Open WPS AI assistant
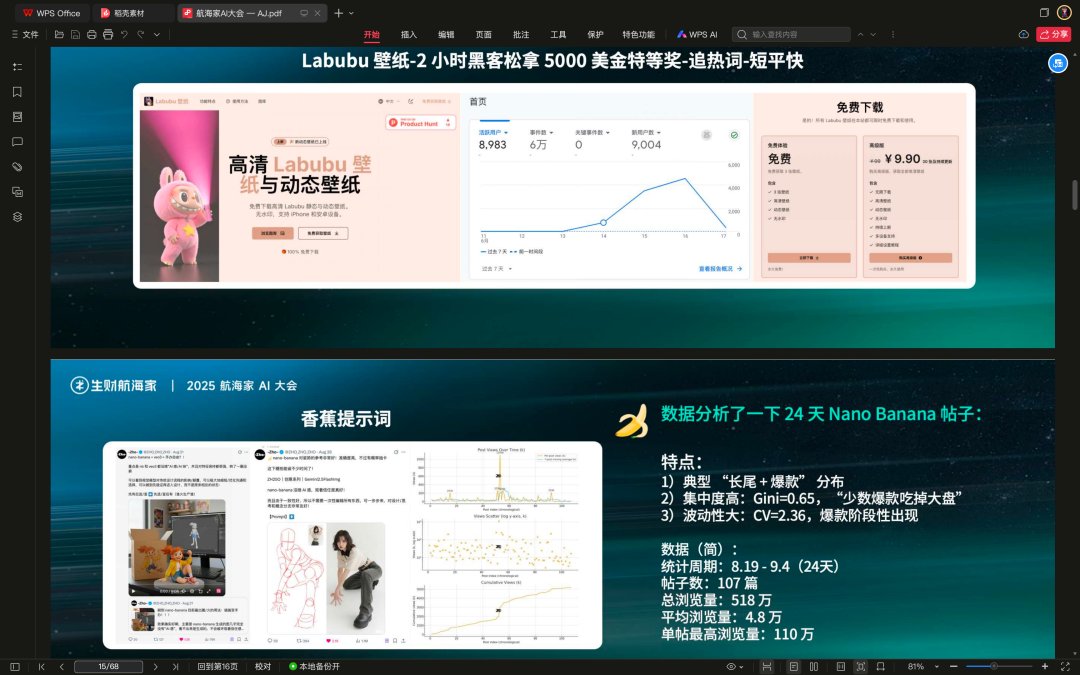This screenshot has width=1080, height=675. [697, 34]
